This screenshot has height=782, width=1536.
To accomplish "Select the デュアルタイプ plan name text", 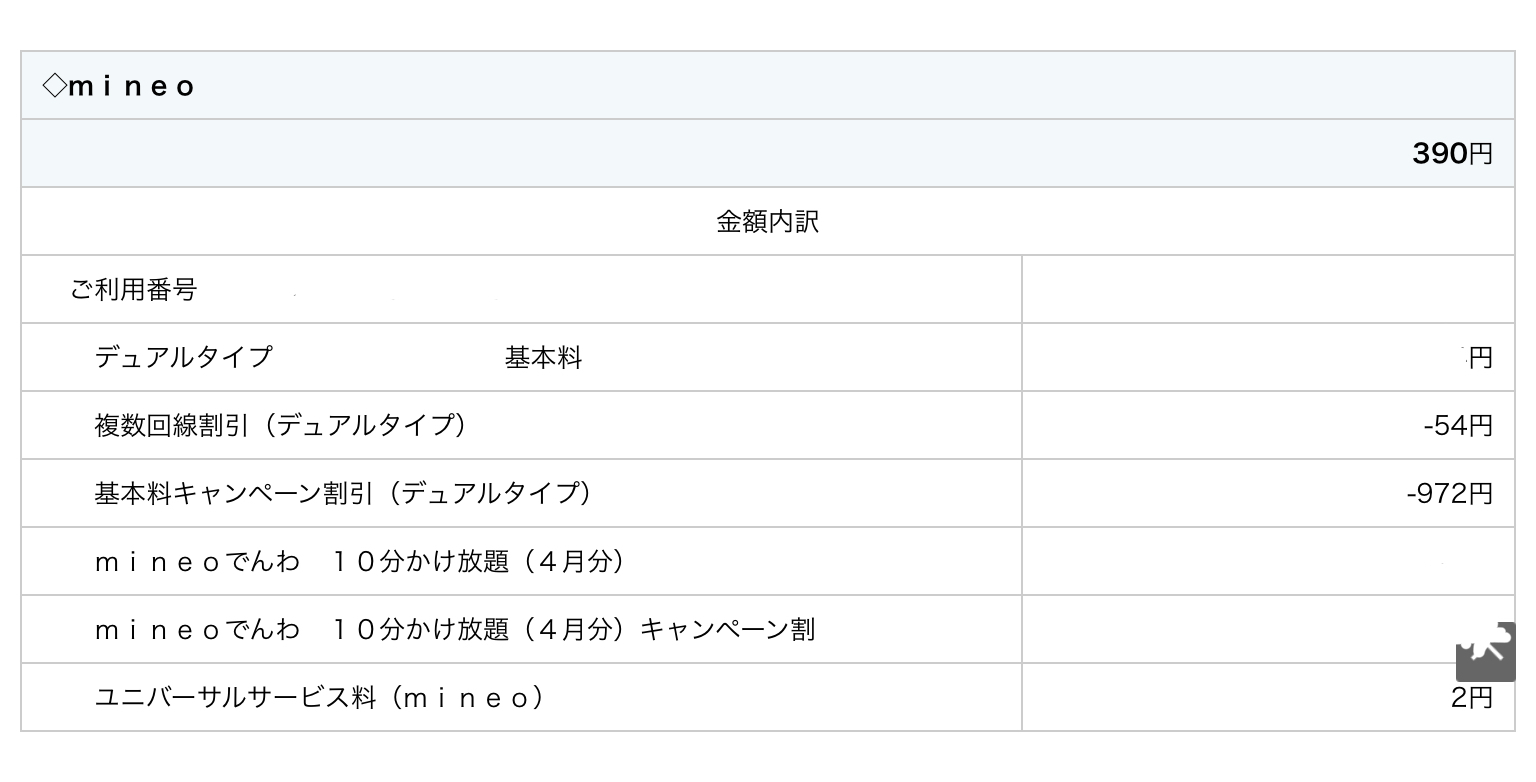I will point(183,358).
